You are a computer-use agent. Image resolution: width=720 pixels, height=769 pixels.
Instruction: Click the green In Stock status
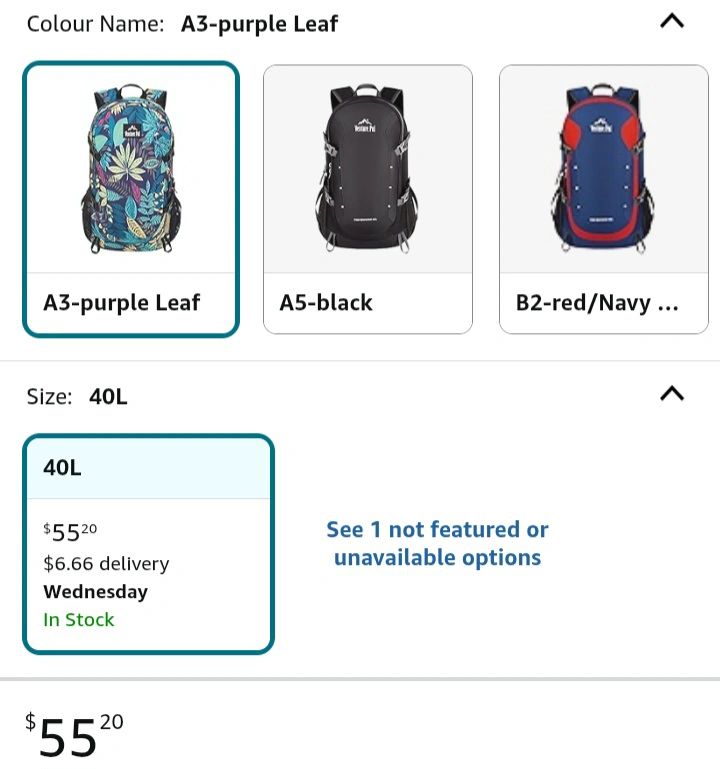pos(79,620)
